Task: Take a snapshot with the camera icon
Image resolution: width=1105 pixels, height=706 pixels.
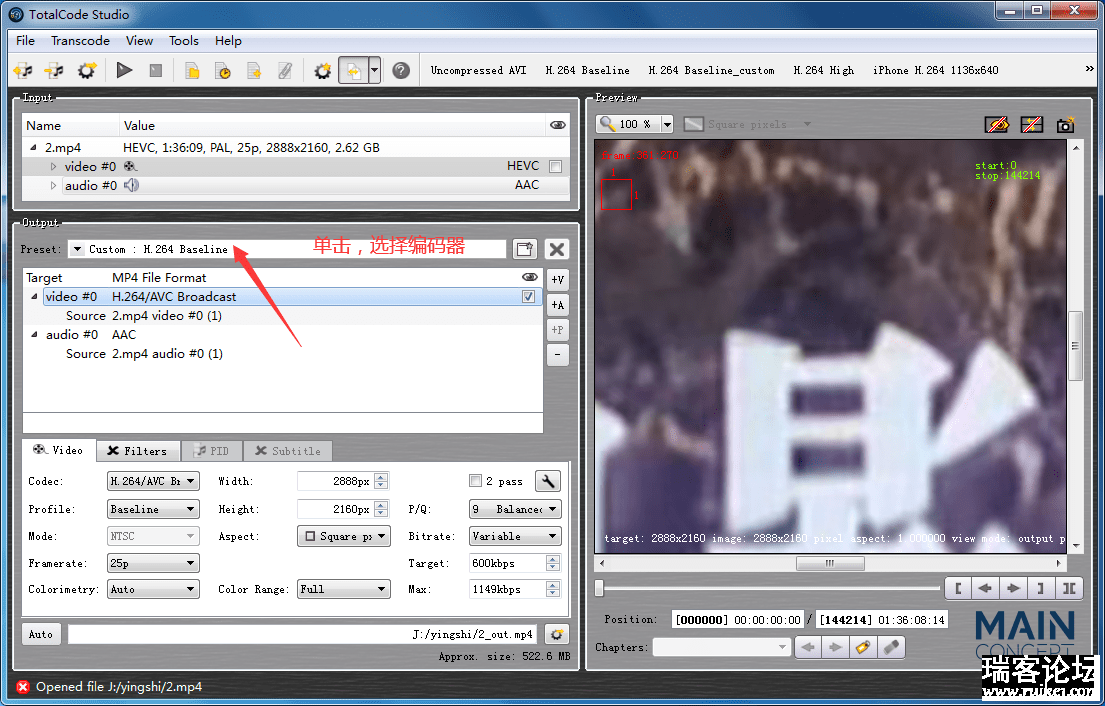Action: point(1066,125)
